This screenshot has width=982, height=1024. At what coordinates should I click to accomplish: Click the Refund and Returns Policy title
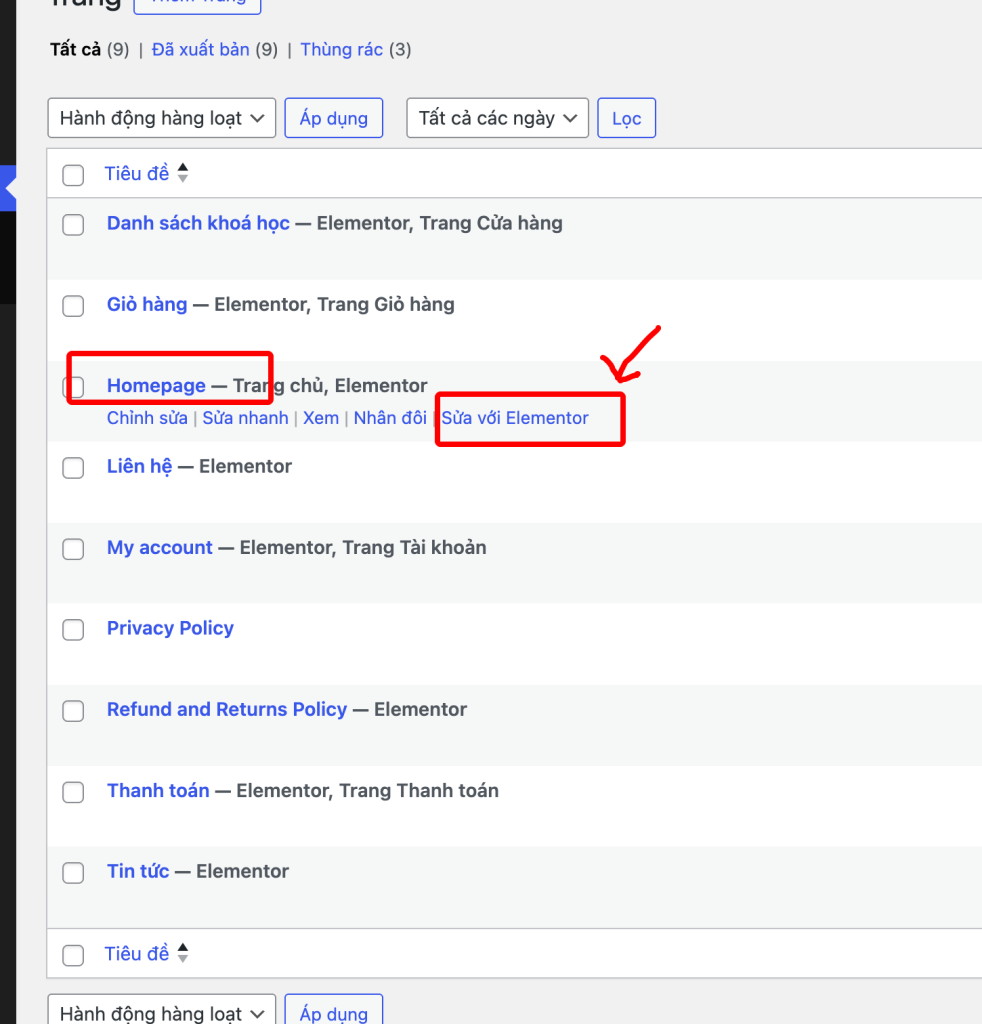[227, 709]
